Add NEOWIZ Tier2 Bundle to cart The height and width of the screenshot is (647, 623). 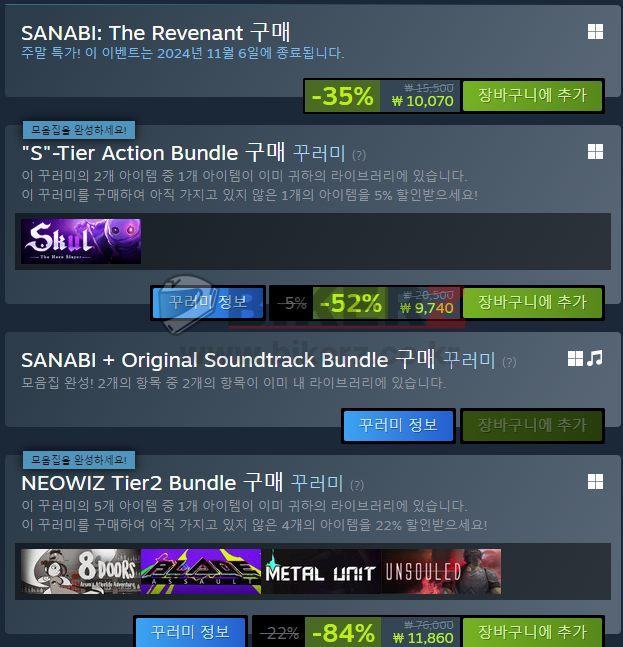click(532, 633)
